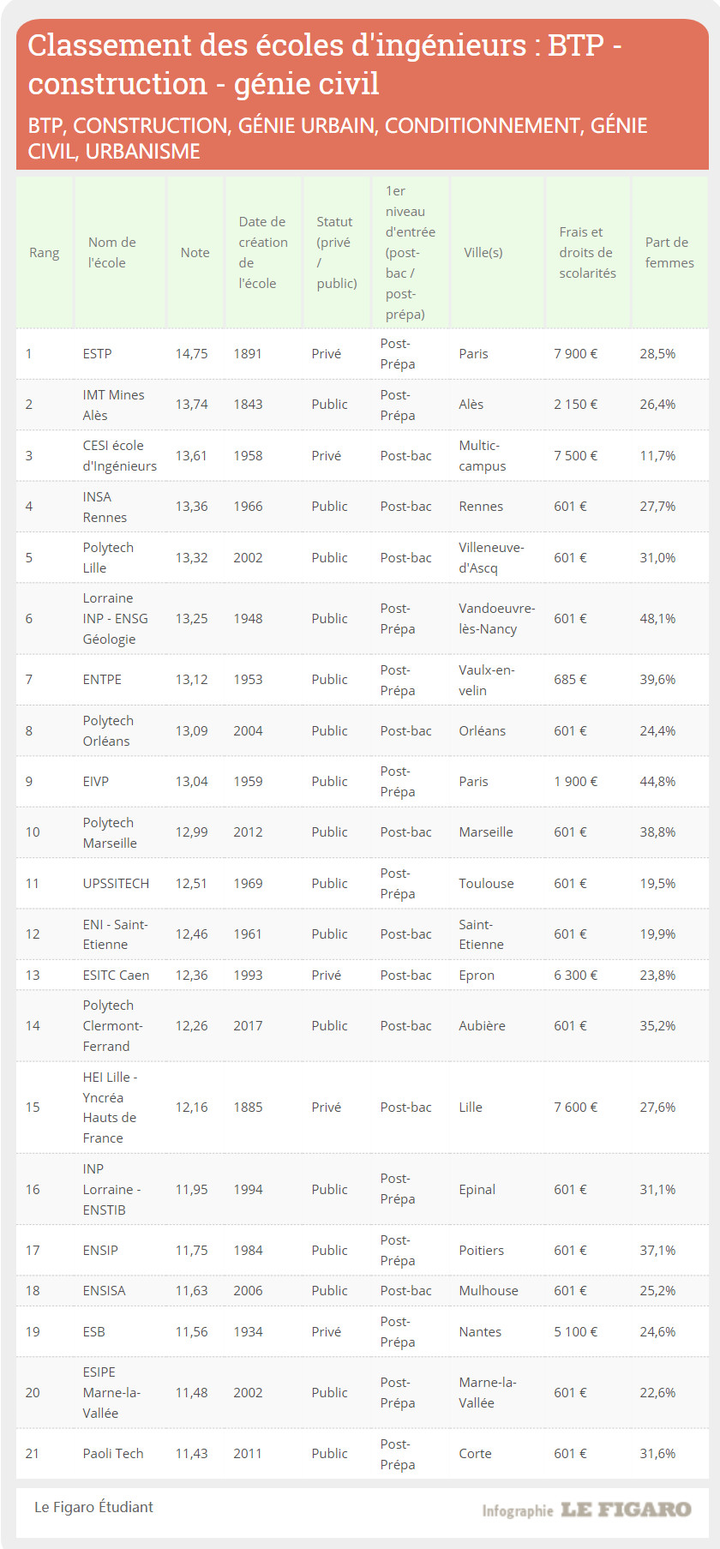Click 'Date de création de l'école' header

click(x=262, y=253)
